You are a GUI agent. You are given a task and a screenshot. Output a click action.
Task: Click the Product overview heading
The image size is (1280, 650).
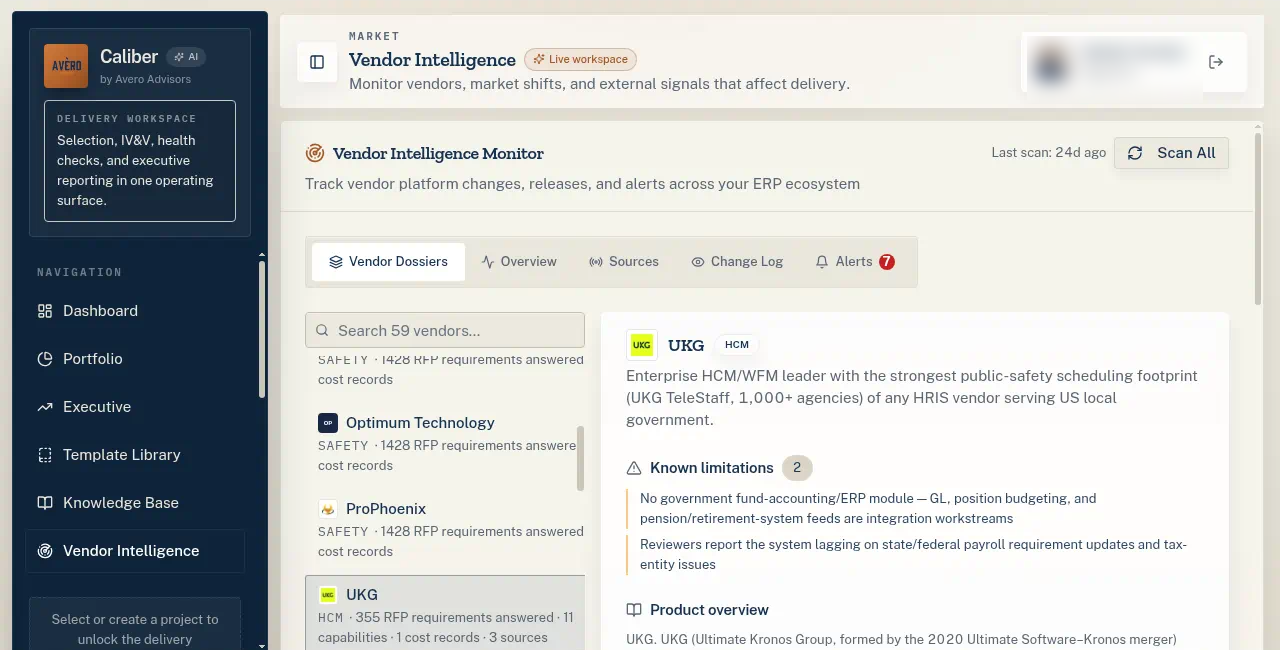pos(709,610)
